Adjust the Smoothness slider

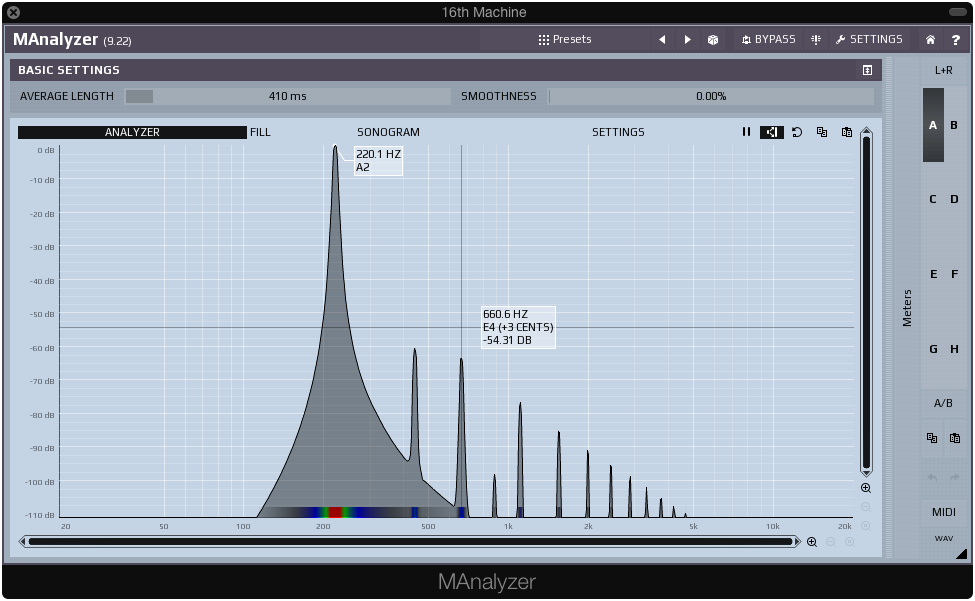tap(711, 96)
